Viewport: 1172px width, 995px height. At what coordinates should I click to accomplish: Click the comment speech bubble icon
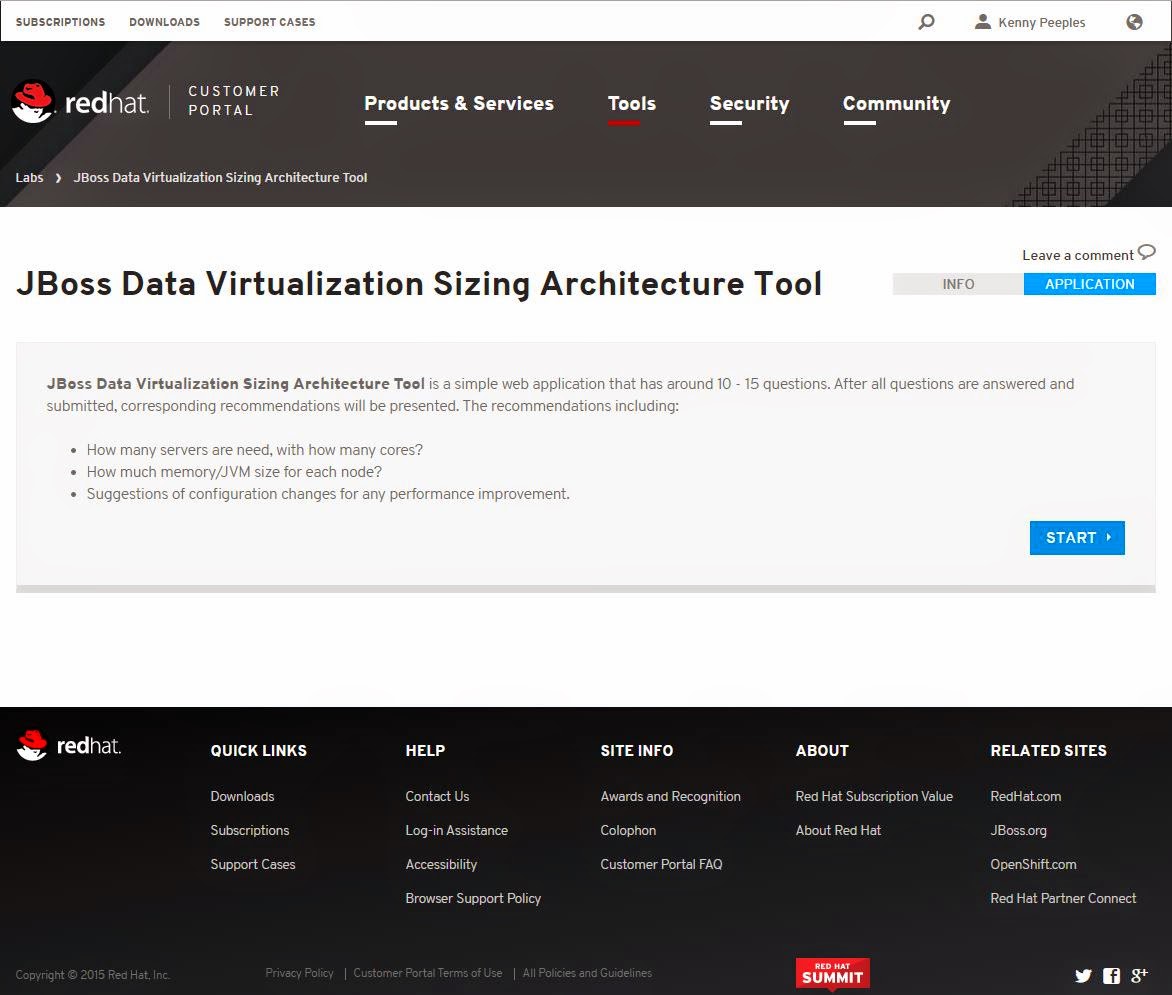tap(1147, 252)
